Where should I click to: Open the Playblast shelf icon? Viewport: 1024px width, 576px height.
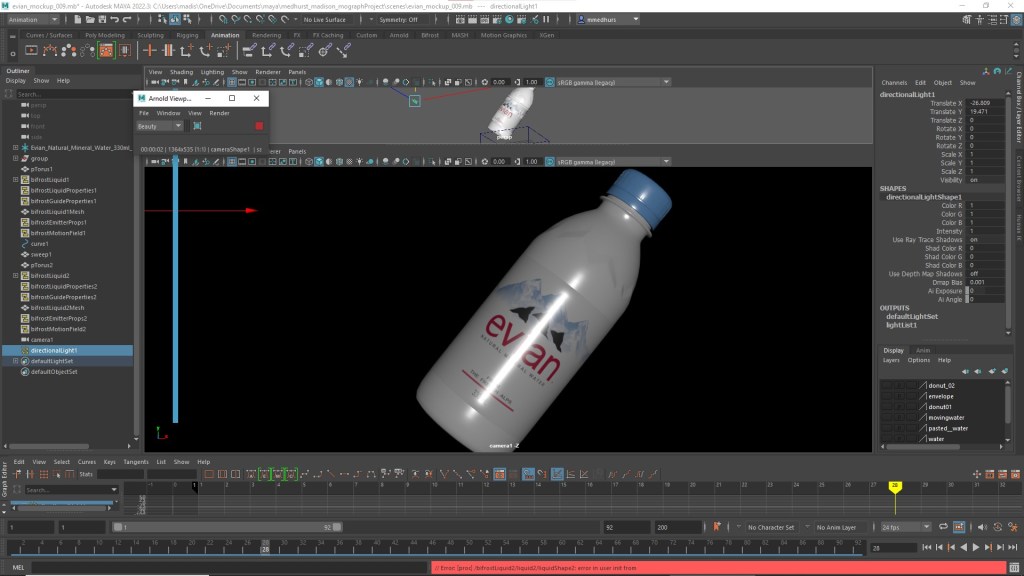(32, 50)
